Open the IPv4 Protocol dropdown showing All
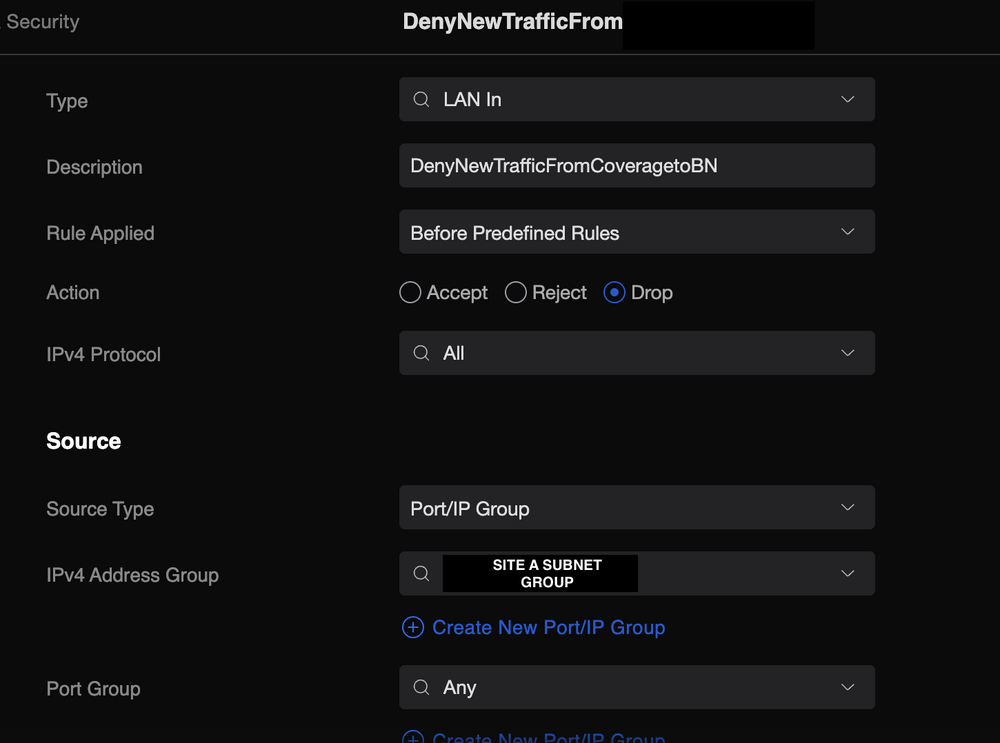This screenshot has width=1000, height=743. (636, 353)
